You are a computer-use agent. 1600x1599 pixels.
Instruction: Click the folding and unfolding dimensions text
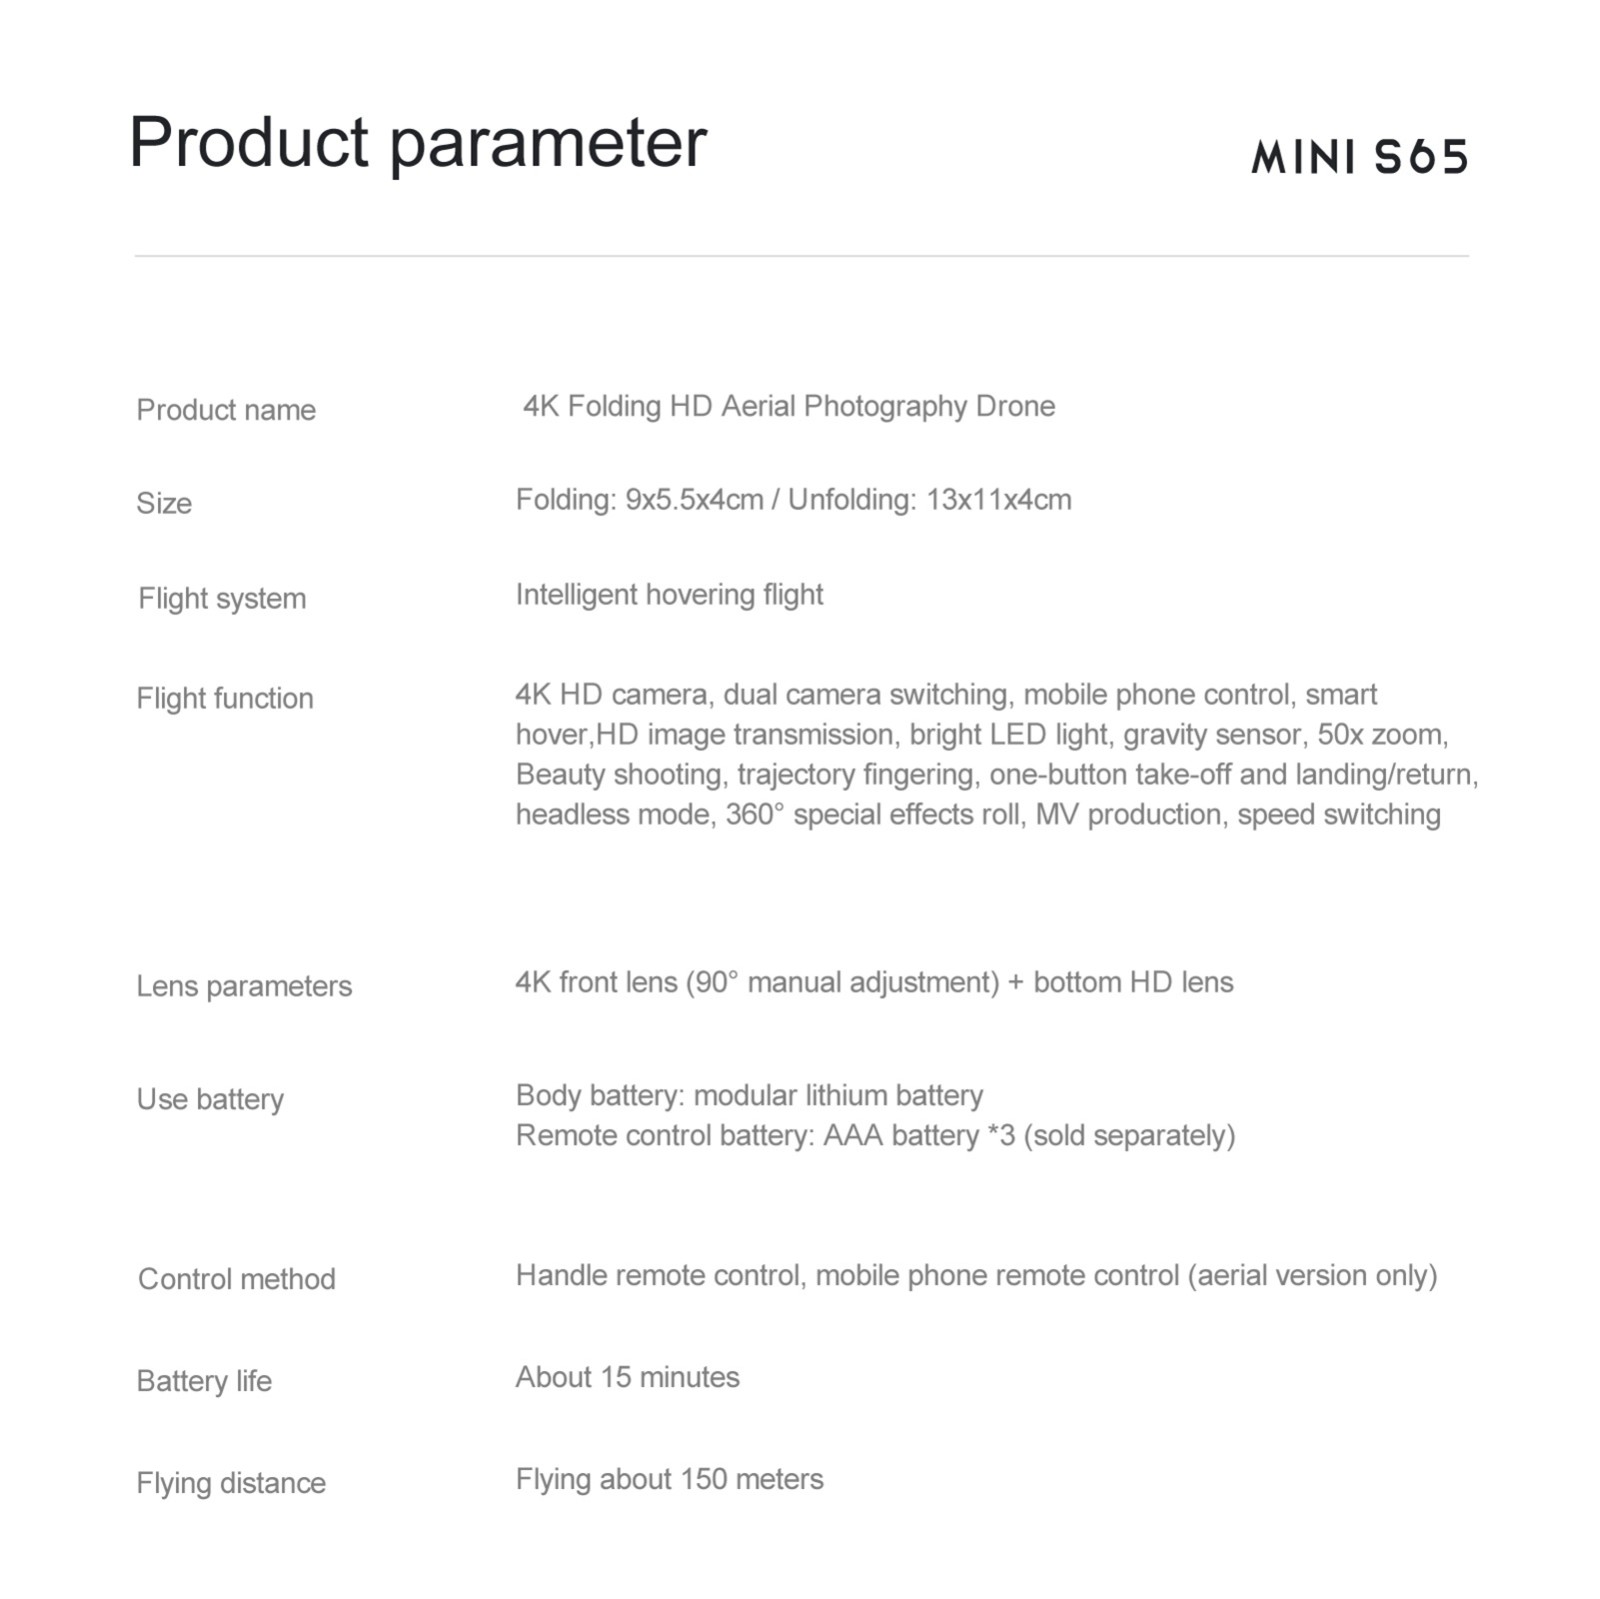793,500
